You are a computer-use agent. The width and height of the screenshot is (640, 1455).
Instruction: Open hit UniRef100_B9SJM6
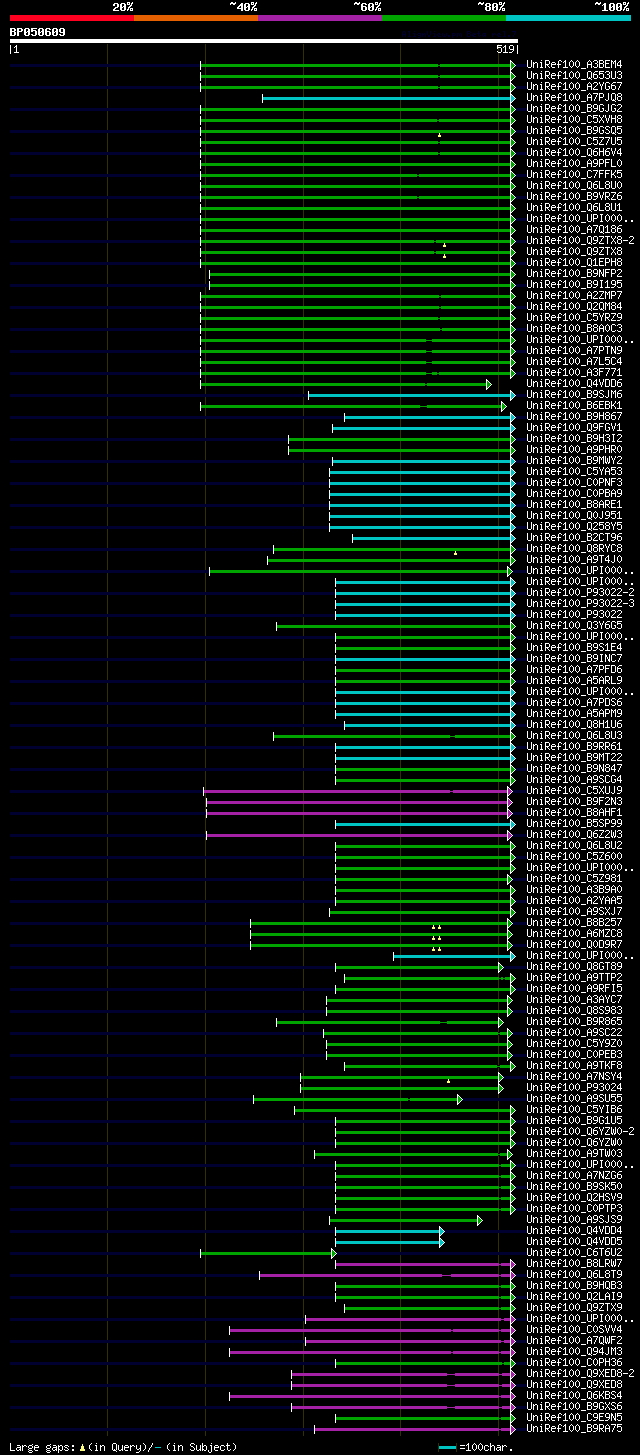click(574, 395)
